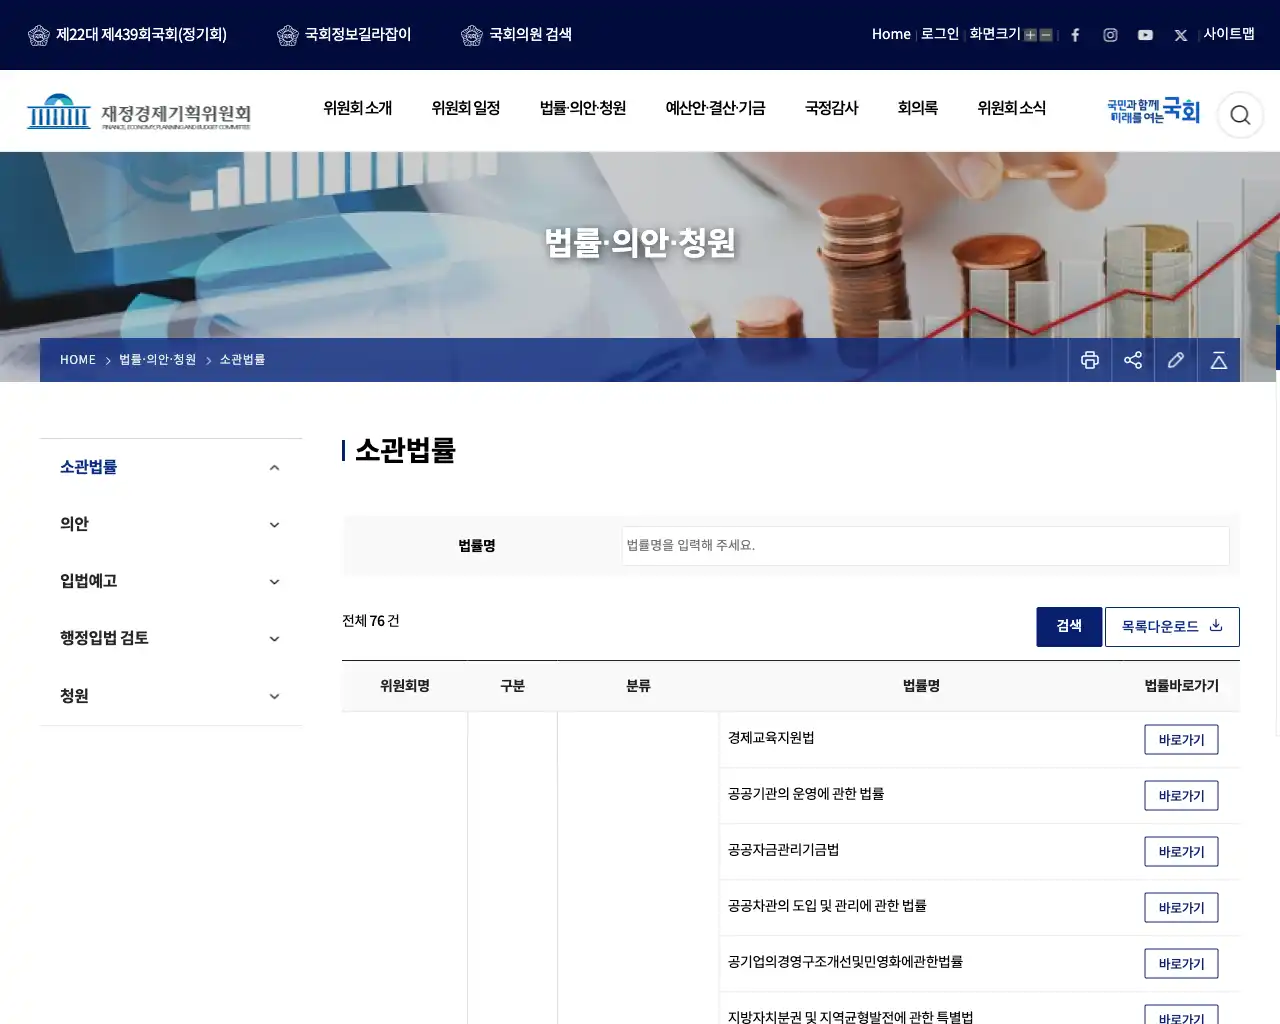The width and height of the screenshot is (1280, 1024).
Task: Click the Home link in top bar
Action: pos(891,34)
